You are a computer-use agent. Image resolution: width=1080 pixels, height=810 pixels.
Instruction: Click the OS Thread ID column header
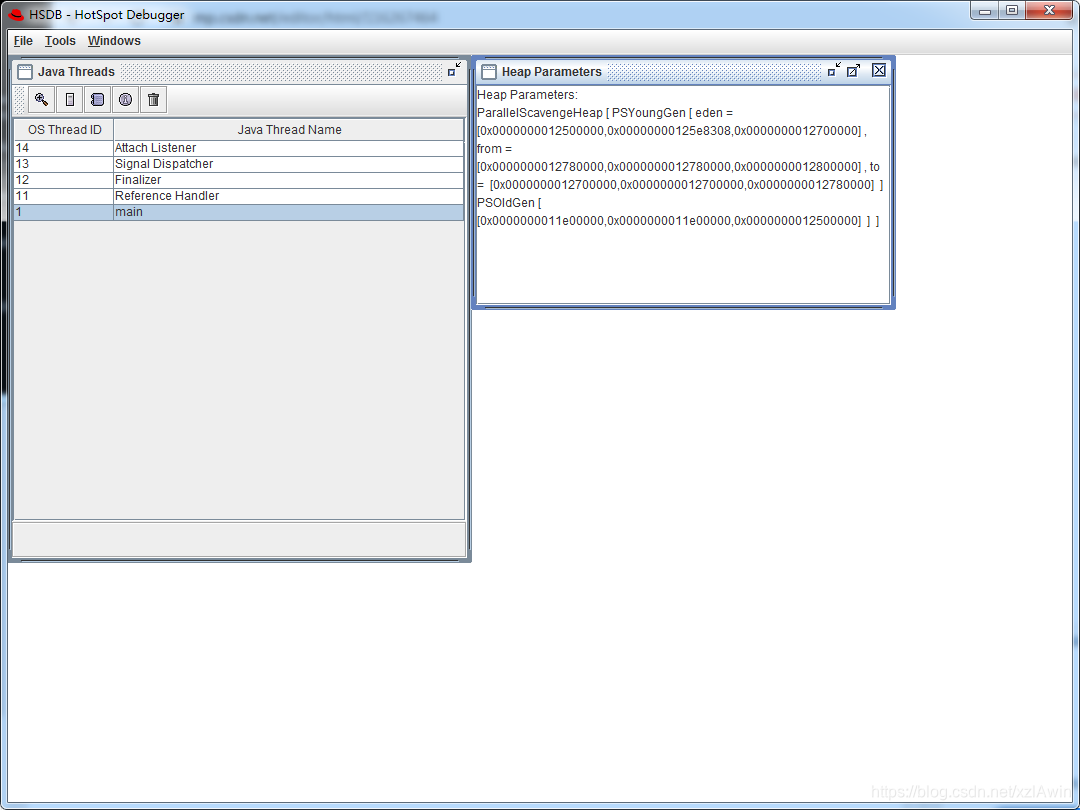pyautogui.click(x=62, y=129)
